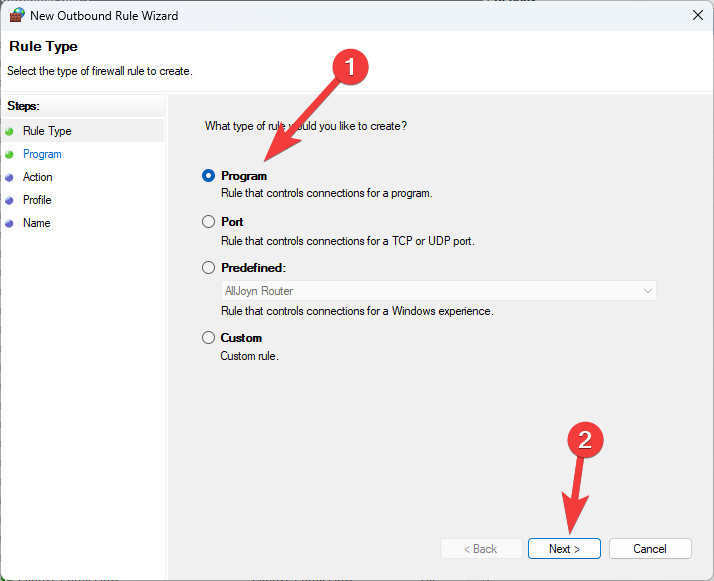714x581 pixels.
Task: Click the firewall wizard icon in title bar
Action: (x=17, y=15)
